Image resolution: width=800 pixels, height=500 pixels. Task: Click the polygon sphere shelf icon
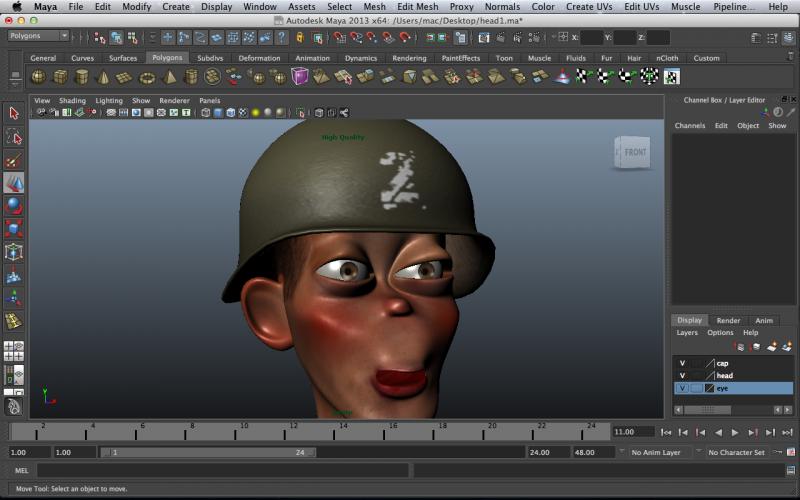38,77
